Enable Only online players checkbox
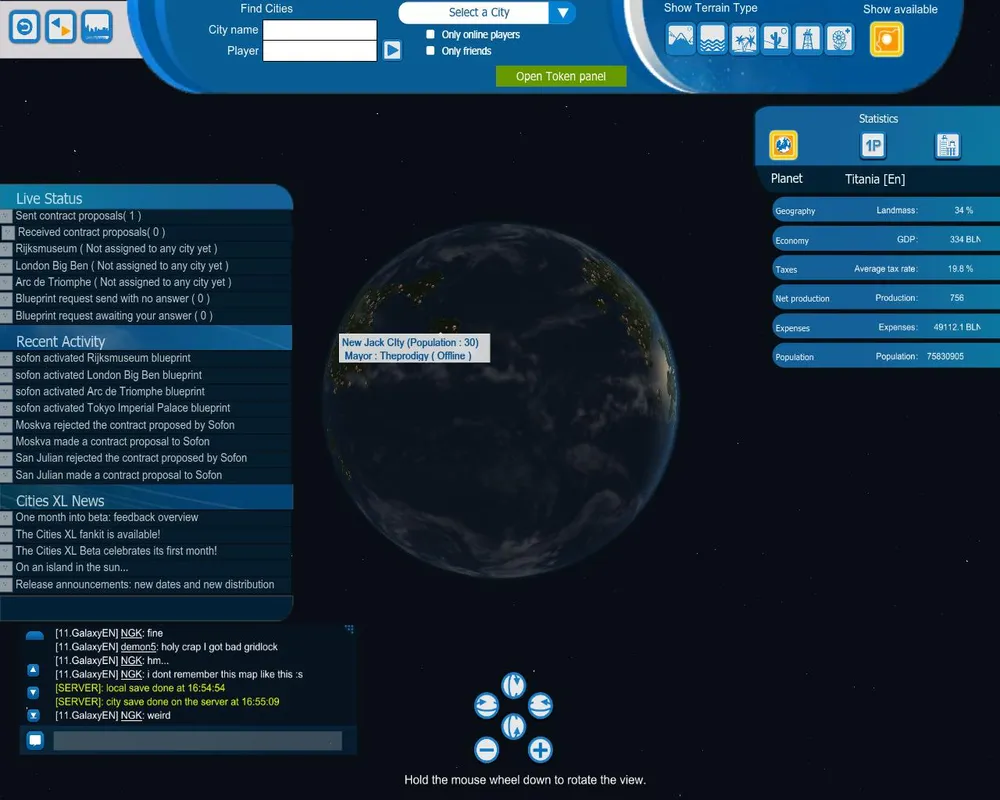 coord(430,35)
